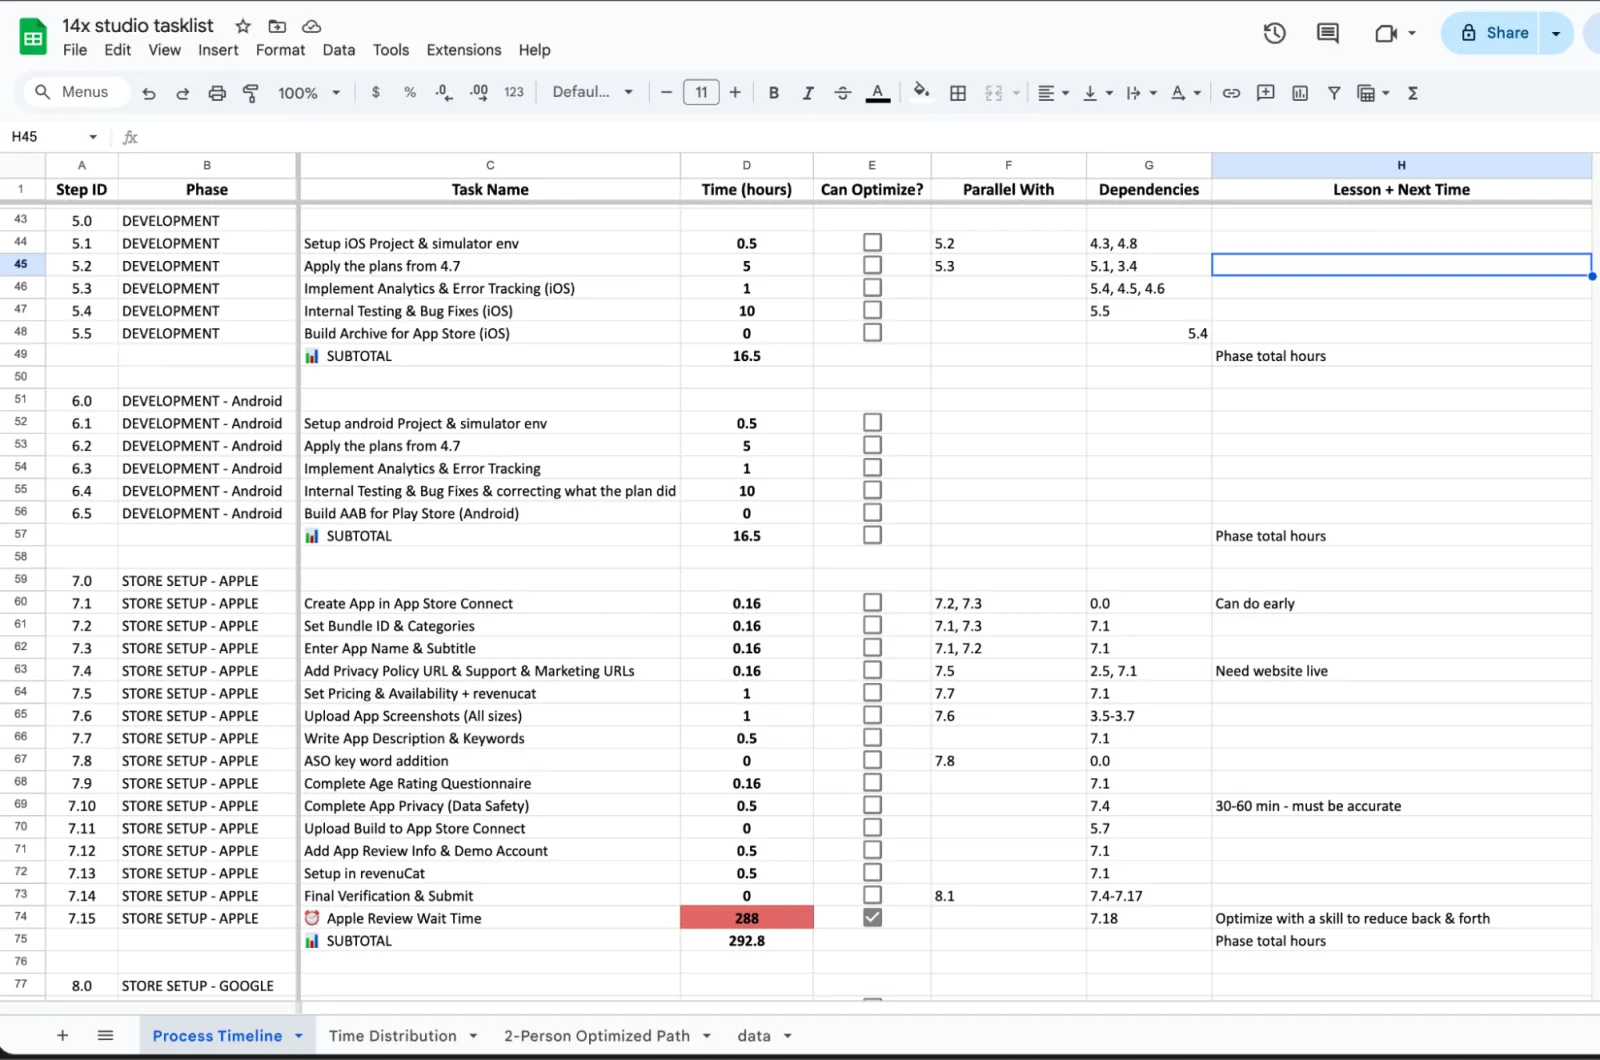Open horizontal align dropdown
This screenshot has width=1600, height=1060.
pyautogui.click(x=1053, y=93)
